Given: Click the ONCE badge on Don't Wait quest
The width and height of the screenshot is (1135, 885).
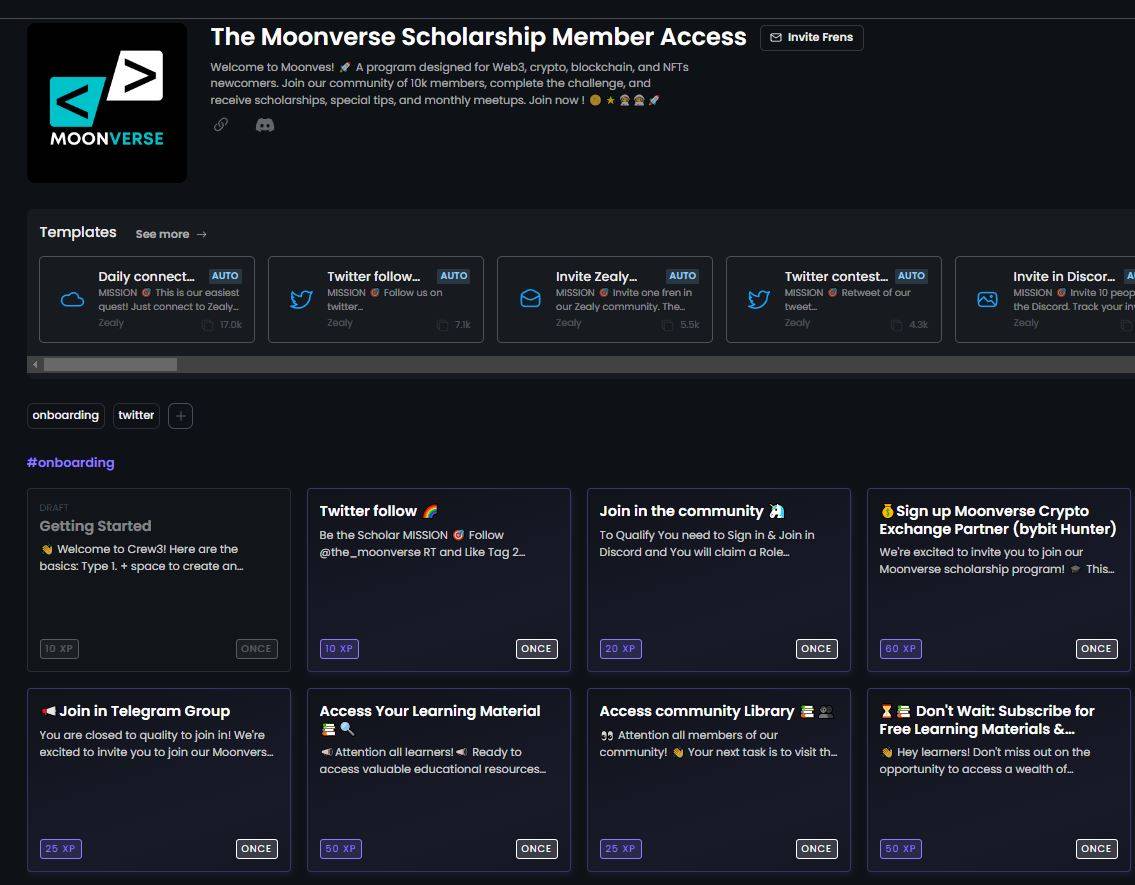Looking at the screenshot, I should tap(1096, 849).
